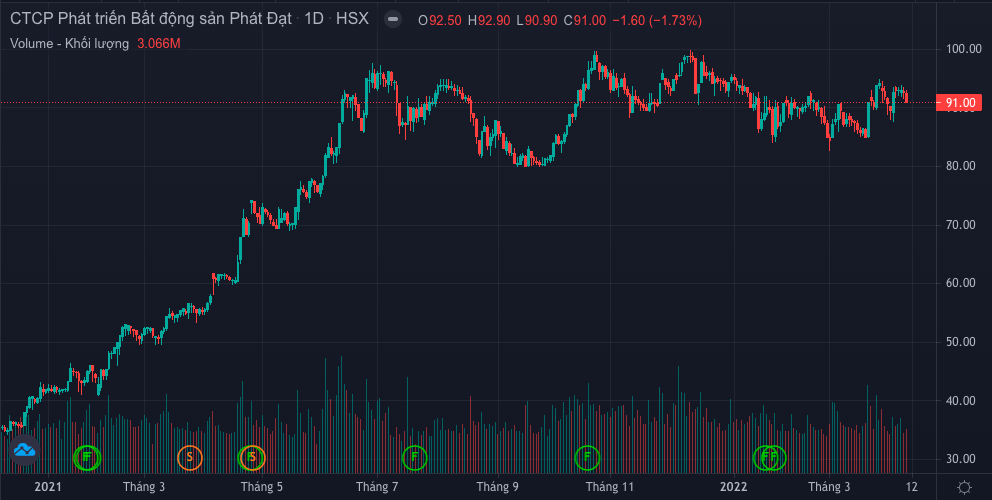Click the orange S marker near Tháng 3
Viewport: 992px width, 500px height.
click(189, 457)
